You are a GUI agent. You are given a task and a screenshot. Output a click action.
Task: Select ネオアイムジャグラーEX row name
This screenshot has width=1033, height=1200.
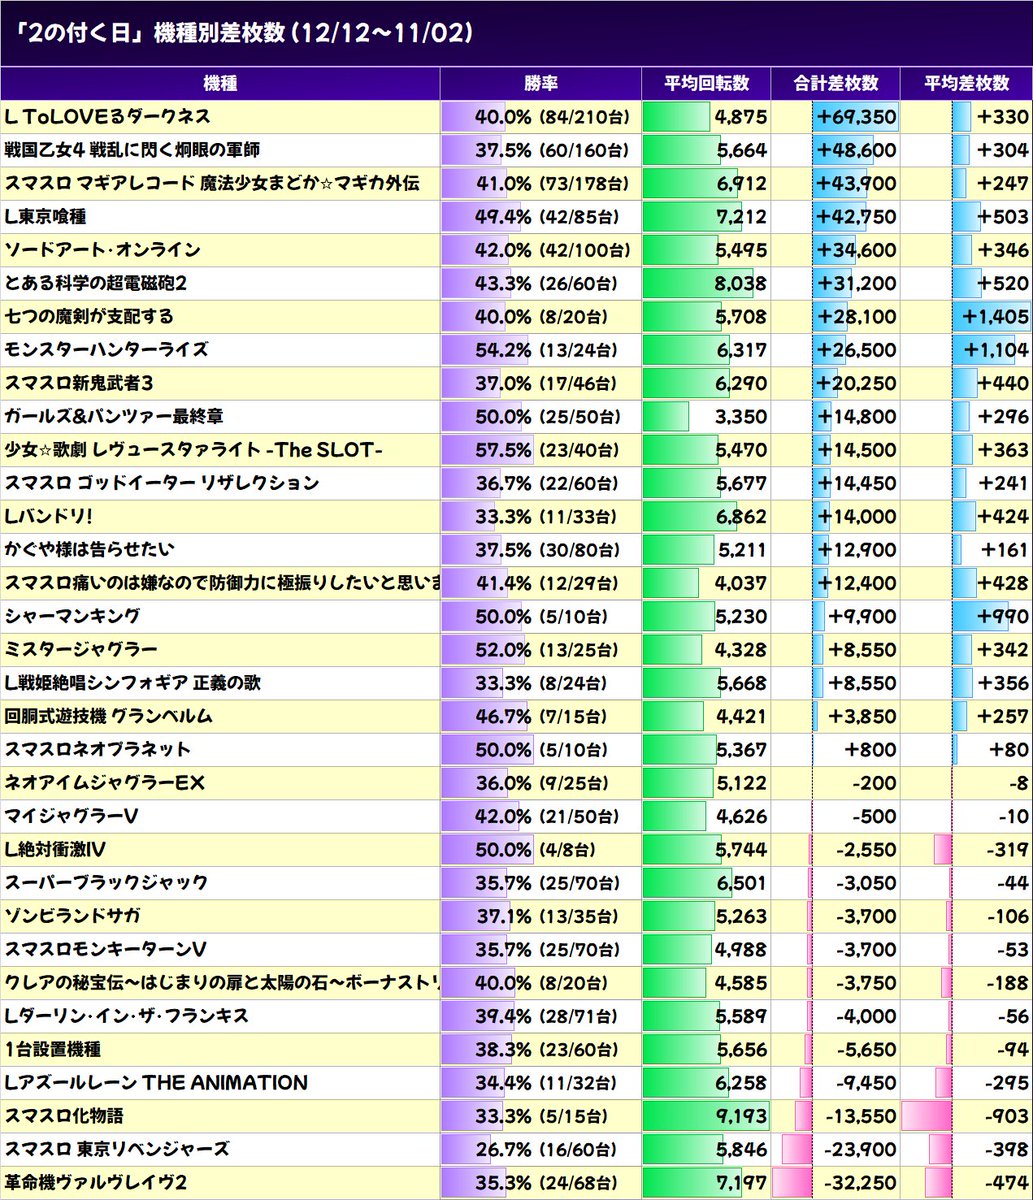point(104,783)
